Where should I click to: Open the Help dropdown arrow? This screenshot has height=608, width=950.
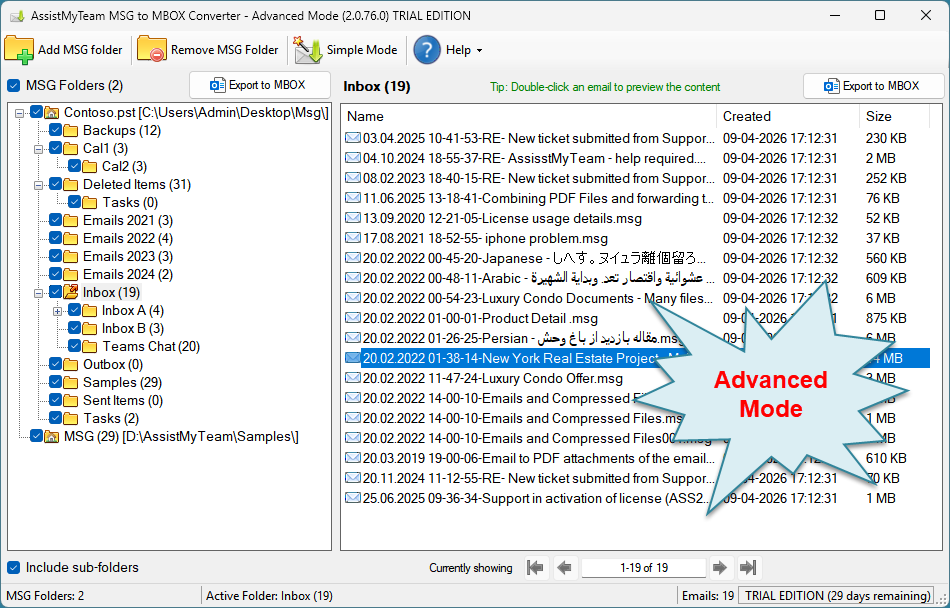(479, 51)
